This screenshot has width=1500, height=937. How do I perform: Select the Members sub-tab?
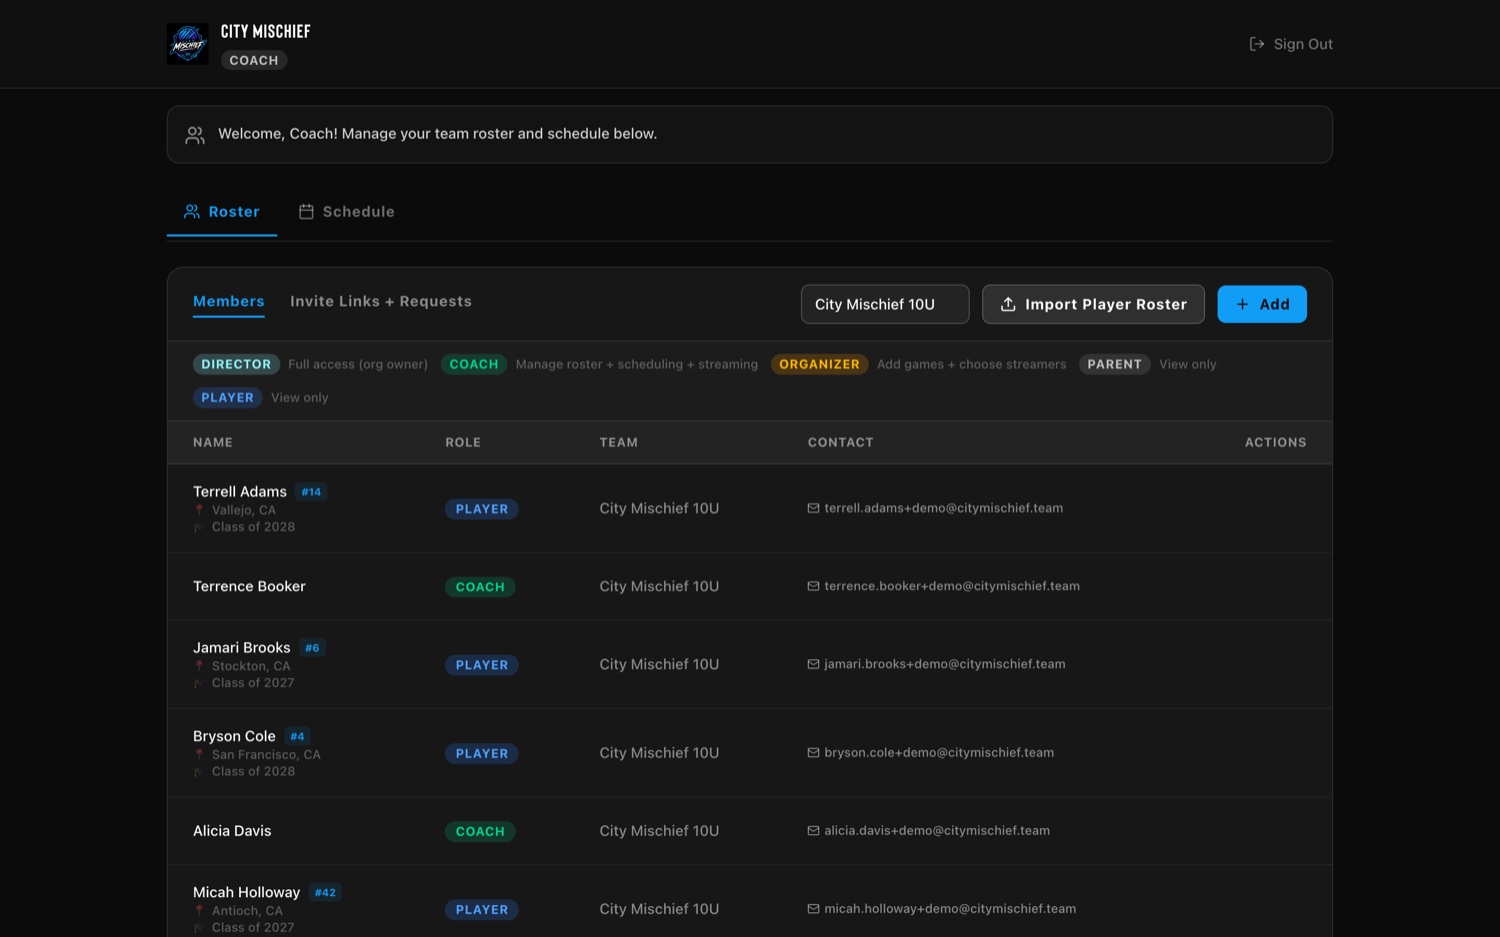pos(229,301)
